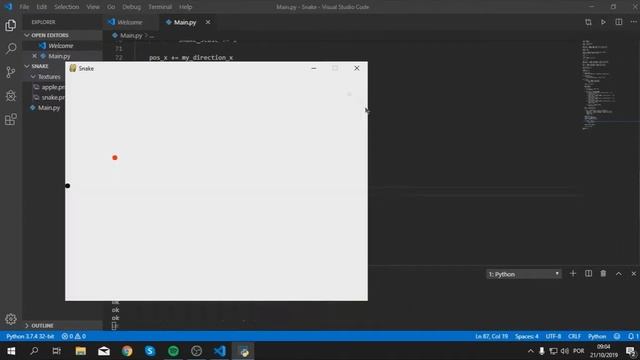Close Main.py from Open Editors list
This screenshot has height=360, width=640.
pos(34,56)
